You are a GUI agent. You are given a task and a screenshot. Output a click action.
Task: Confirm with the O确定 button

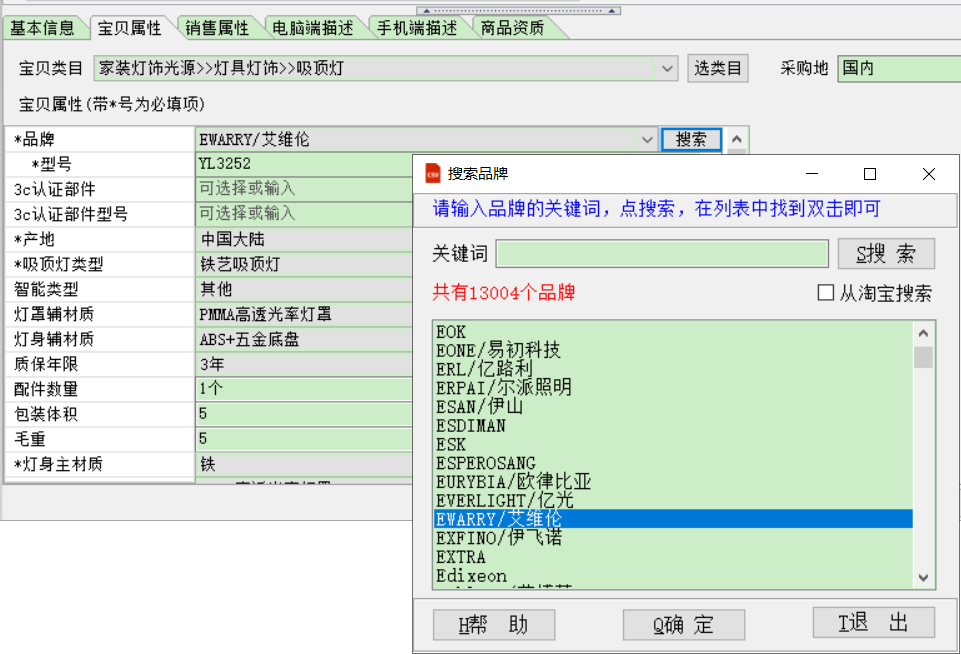(684, 625)
